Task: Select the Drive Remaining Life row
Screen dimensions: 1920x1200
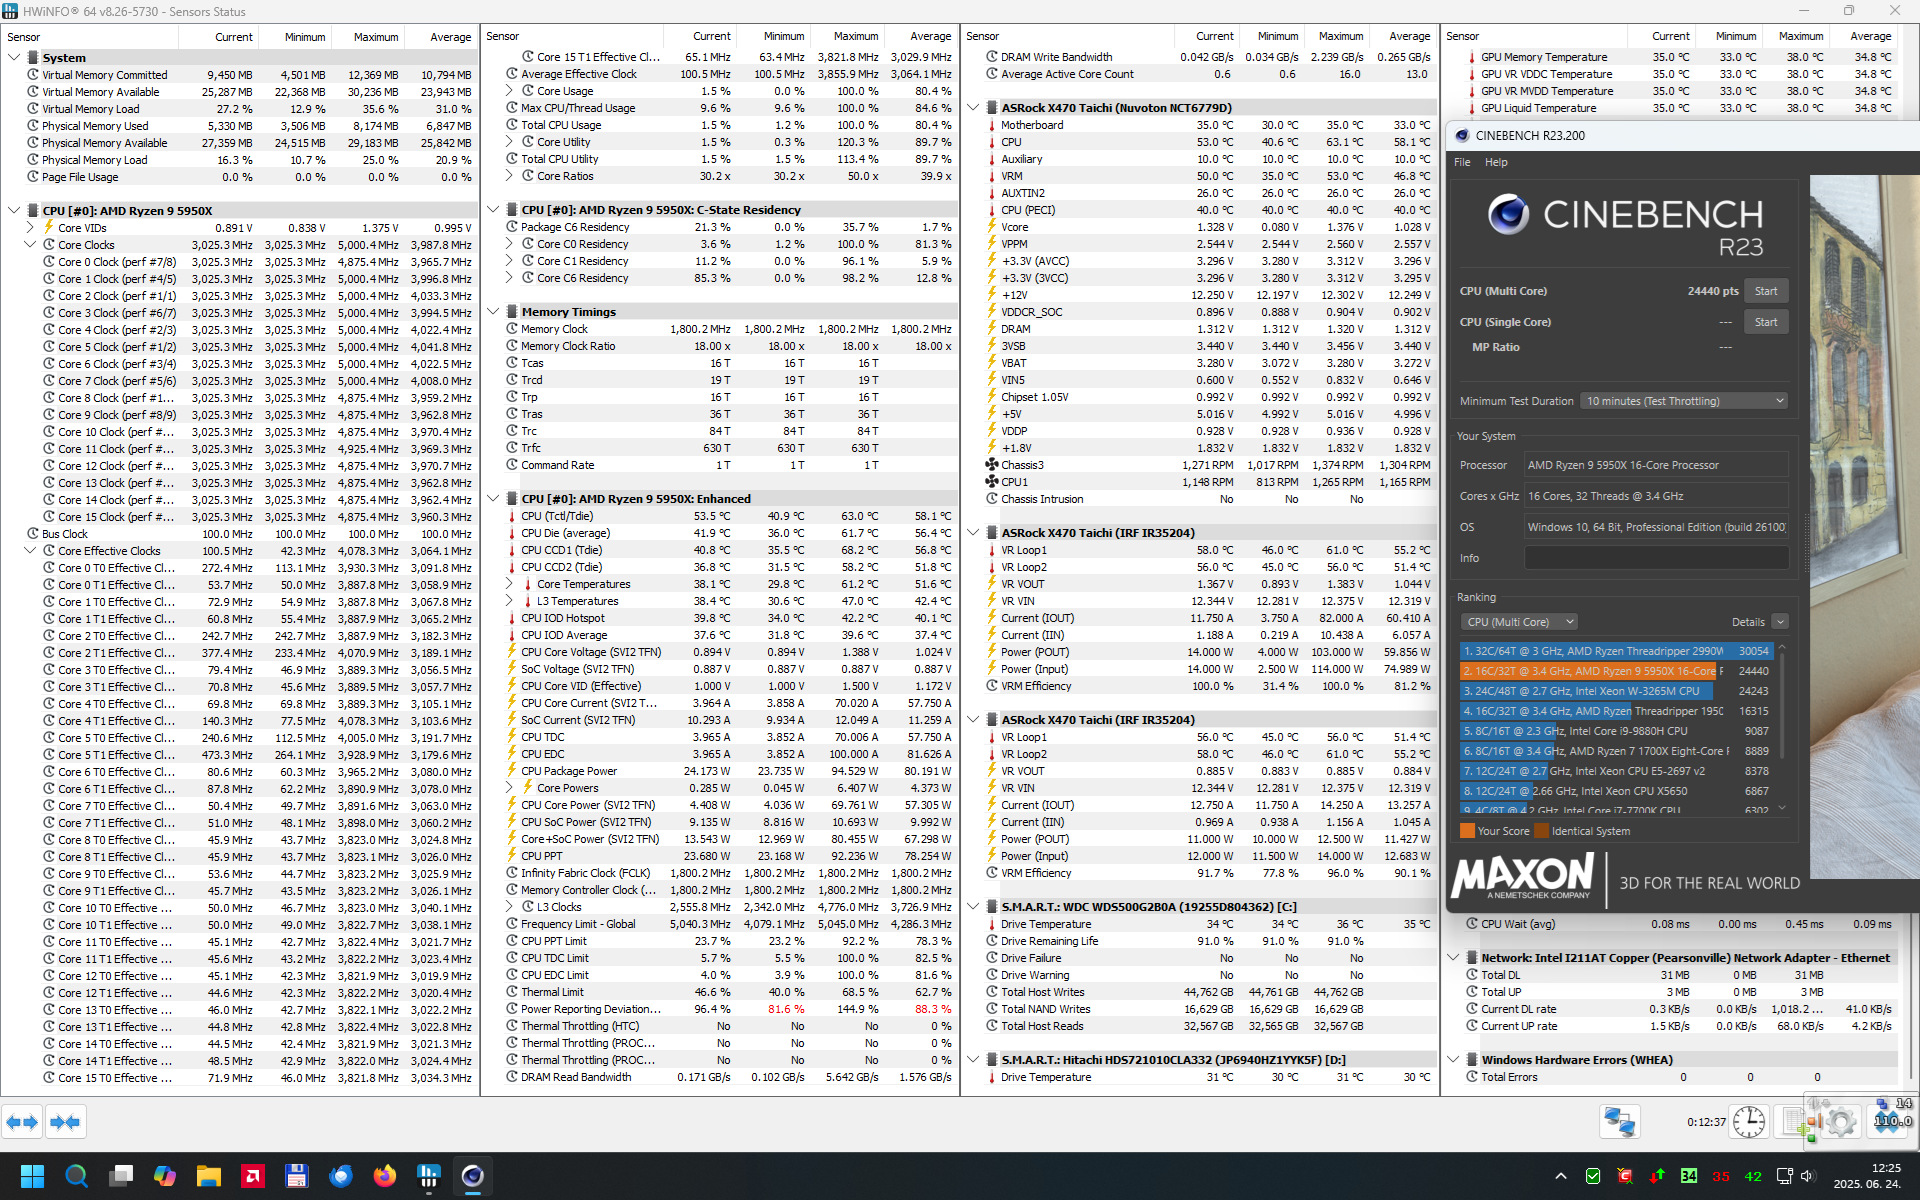Action: click(x=1200, y=941)
